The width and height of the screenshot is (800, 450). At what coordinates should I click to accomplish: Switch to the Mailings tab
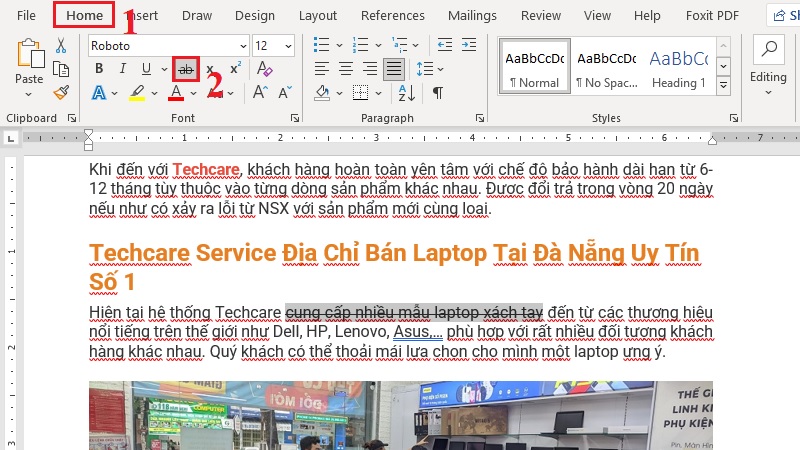pos(472,16)
